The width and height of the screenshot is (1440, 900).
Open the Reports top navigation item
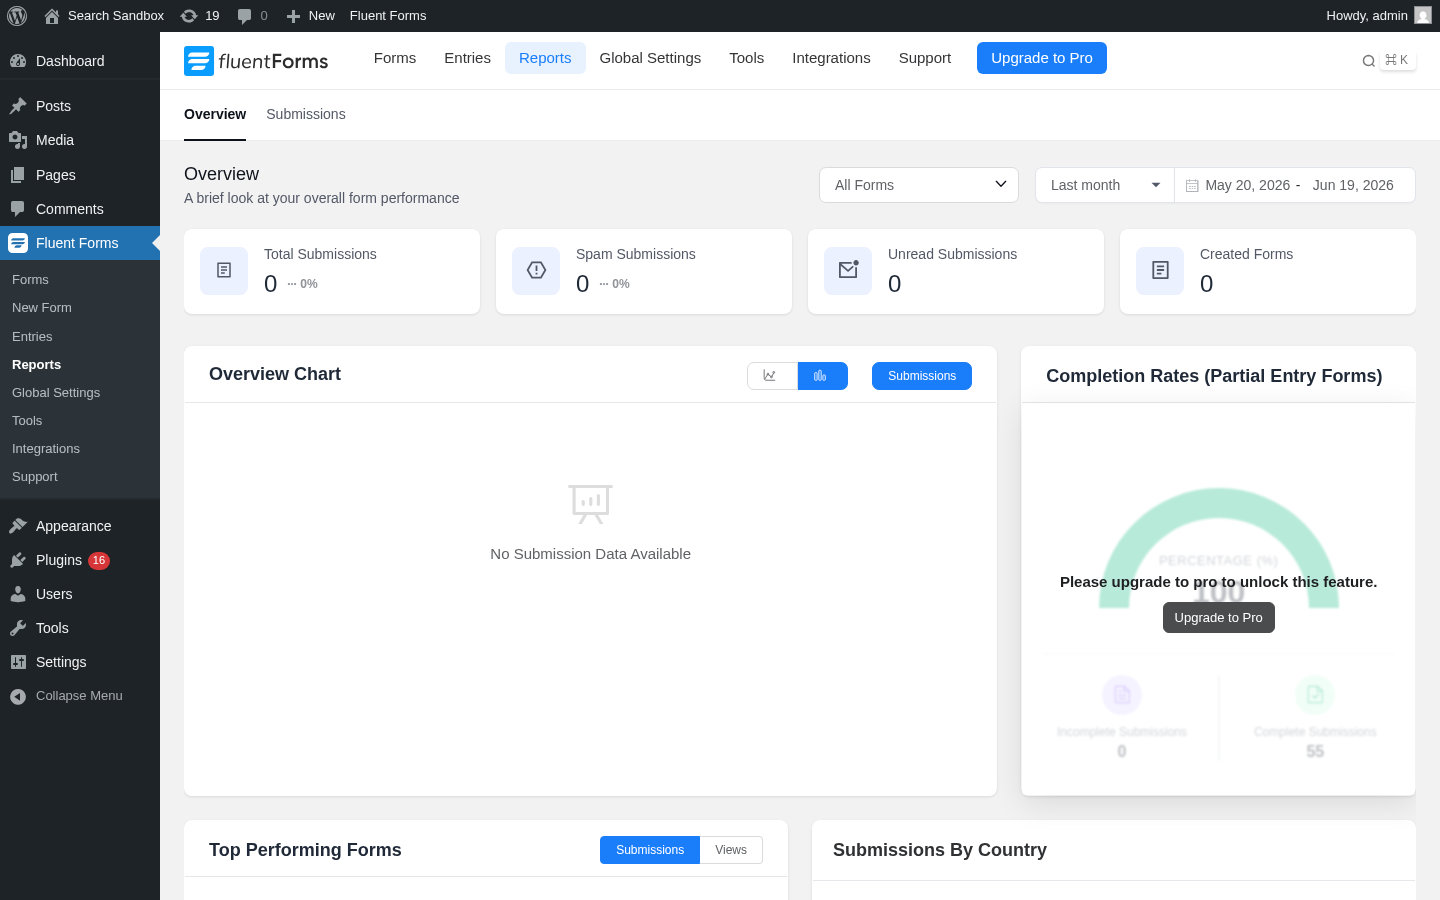tap(545, 58)
